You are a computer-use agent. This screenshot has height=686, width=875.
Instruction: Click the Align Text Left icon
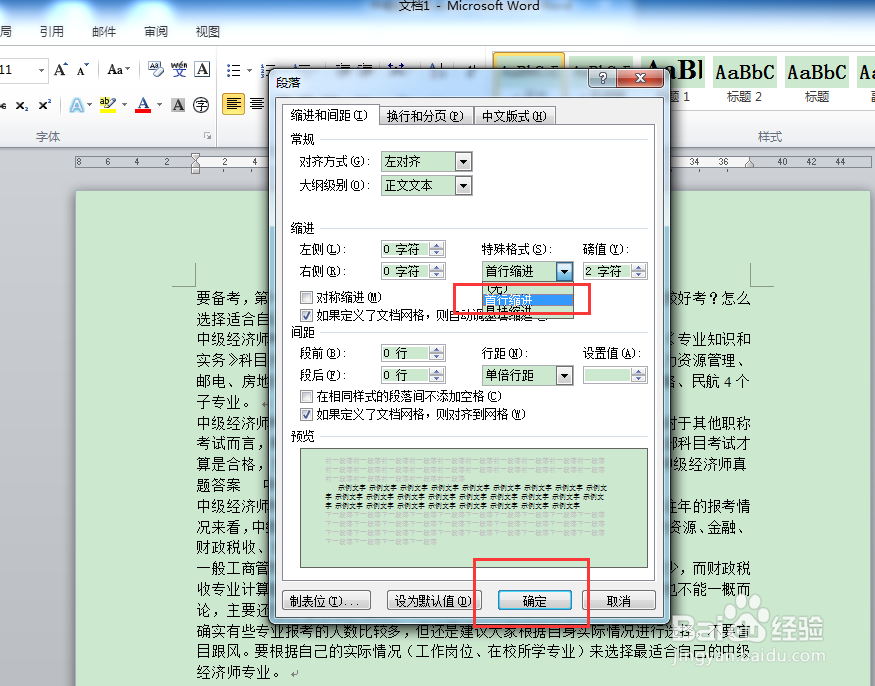tap(233, 104)
